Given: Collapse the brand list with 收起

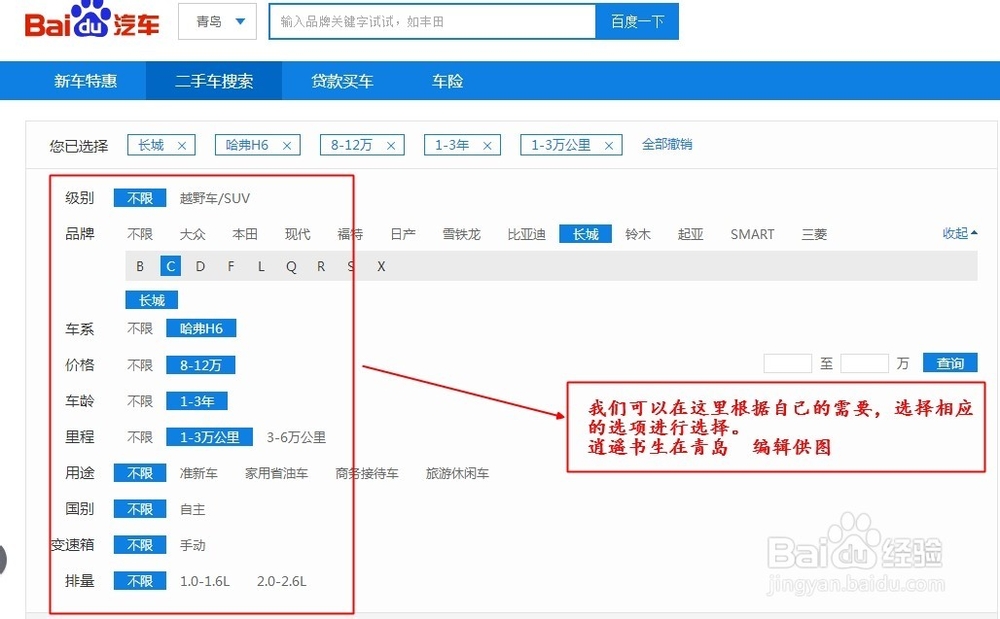Looking at the screenshot, I should 960,233.
